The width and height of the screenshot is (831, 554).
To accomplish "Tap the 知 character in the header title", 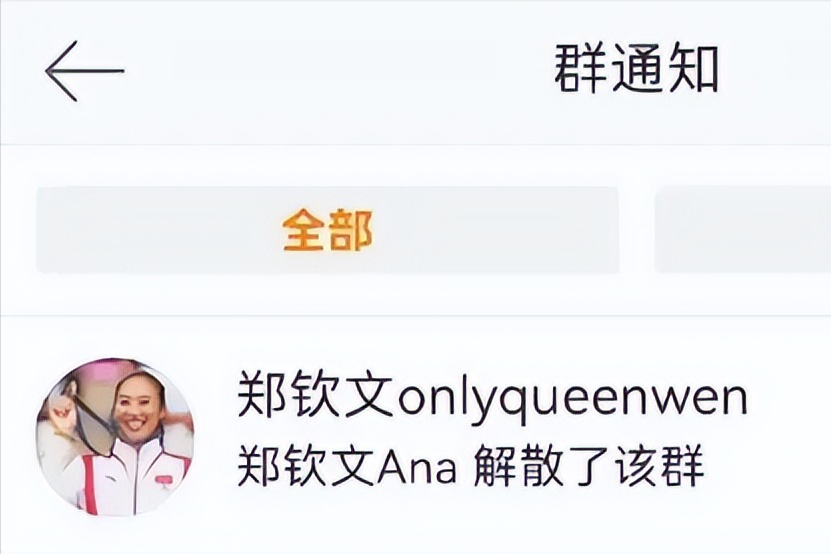I will (693, 69).
